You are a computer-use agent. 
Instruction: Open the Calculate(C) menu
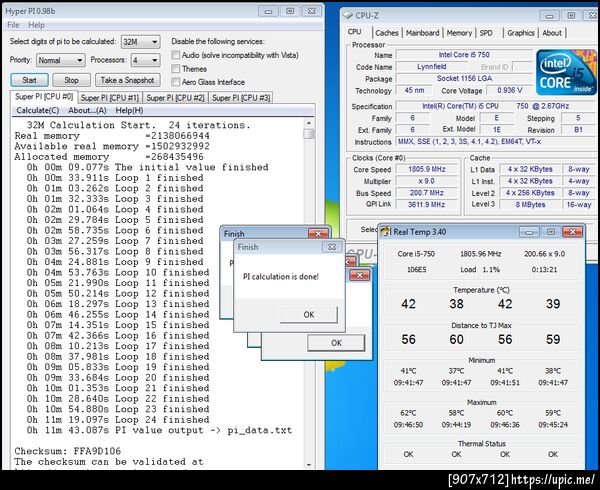(x=38, y=111)
